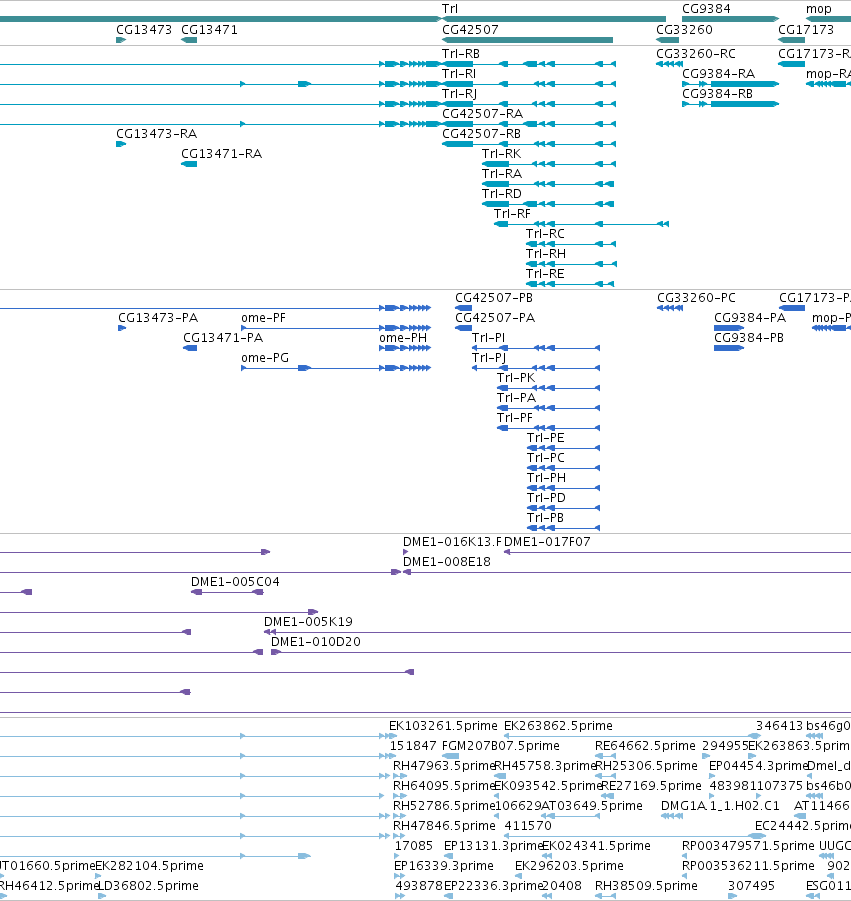Screen dimensions: 851x901
Task: Click protein Trl-PF
Action: [515, 418]
